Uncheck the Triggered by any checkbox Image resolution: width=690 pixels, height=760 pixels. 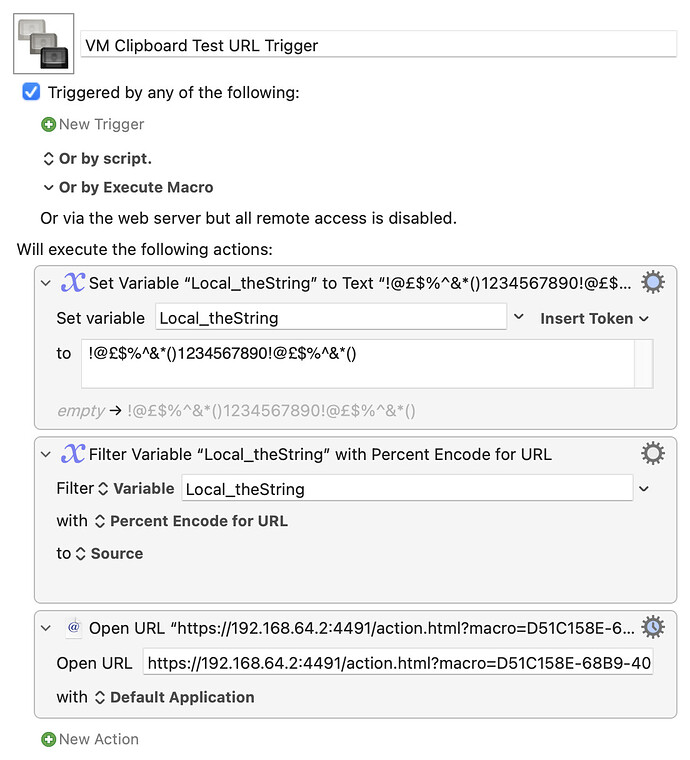coord(31,92)
